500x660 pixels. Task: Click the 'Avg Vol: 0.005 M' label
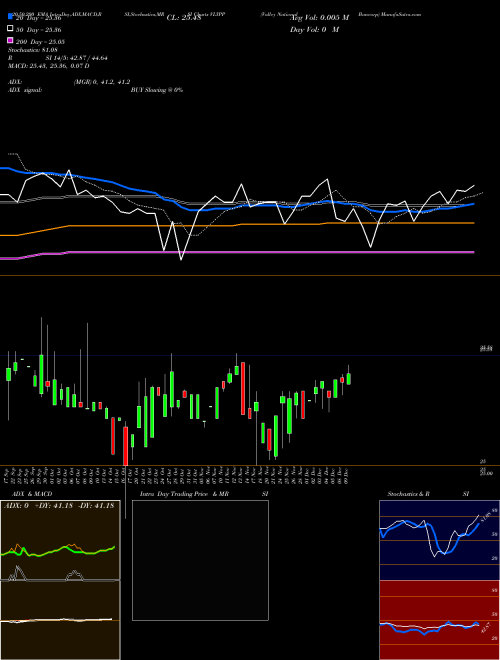coord(320,18)
